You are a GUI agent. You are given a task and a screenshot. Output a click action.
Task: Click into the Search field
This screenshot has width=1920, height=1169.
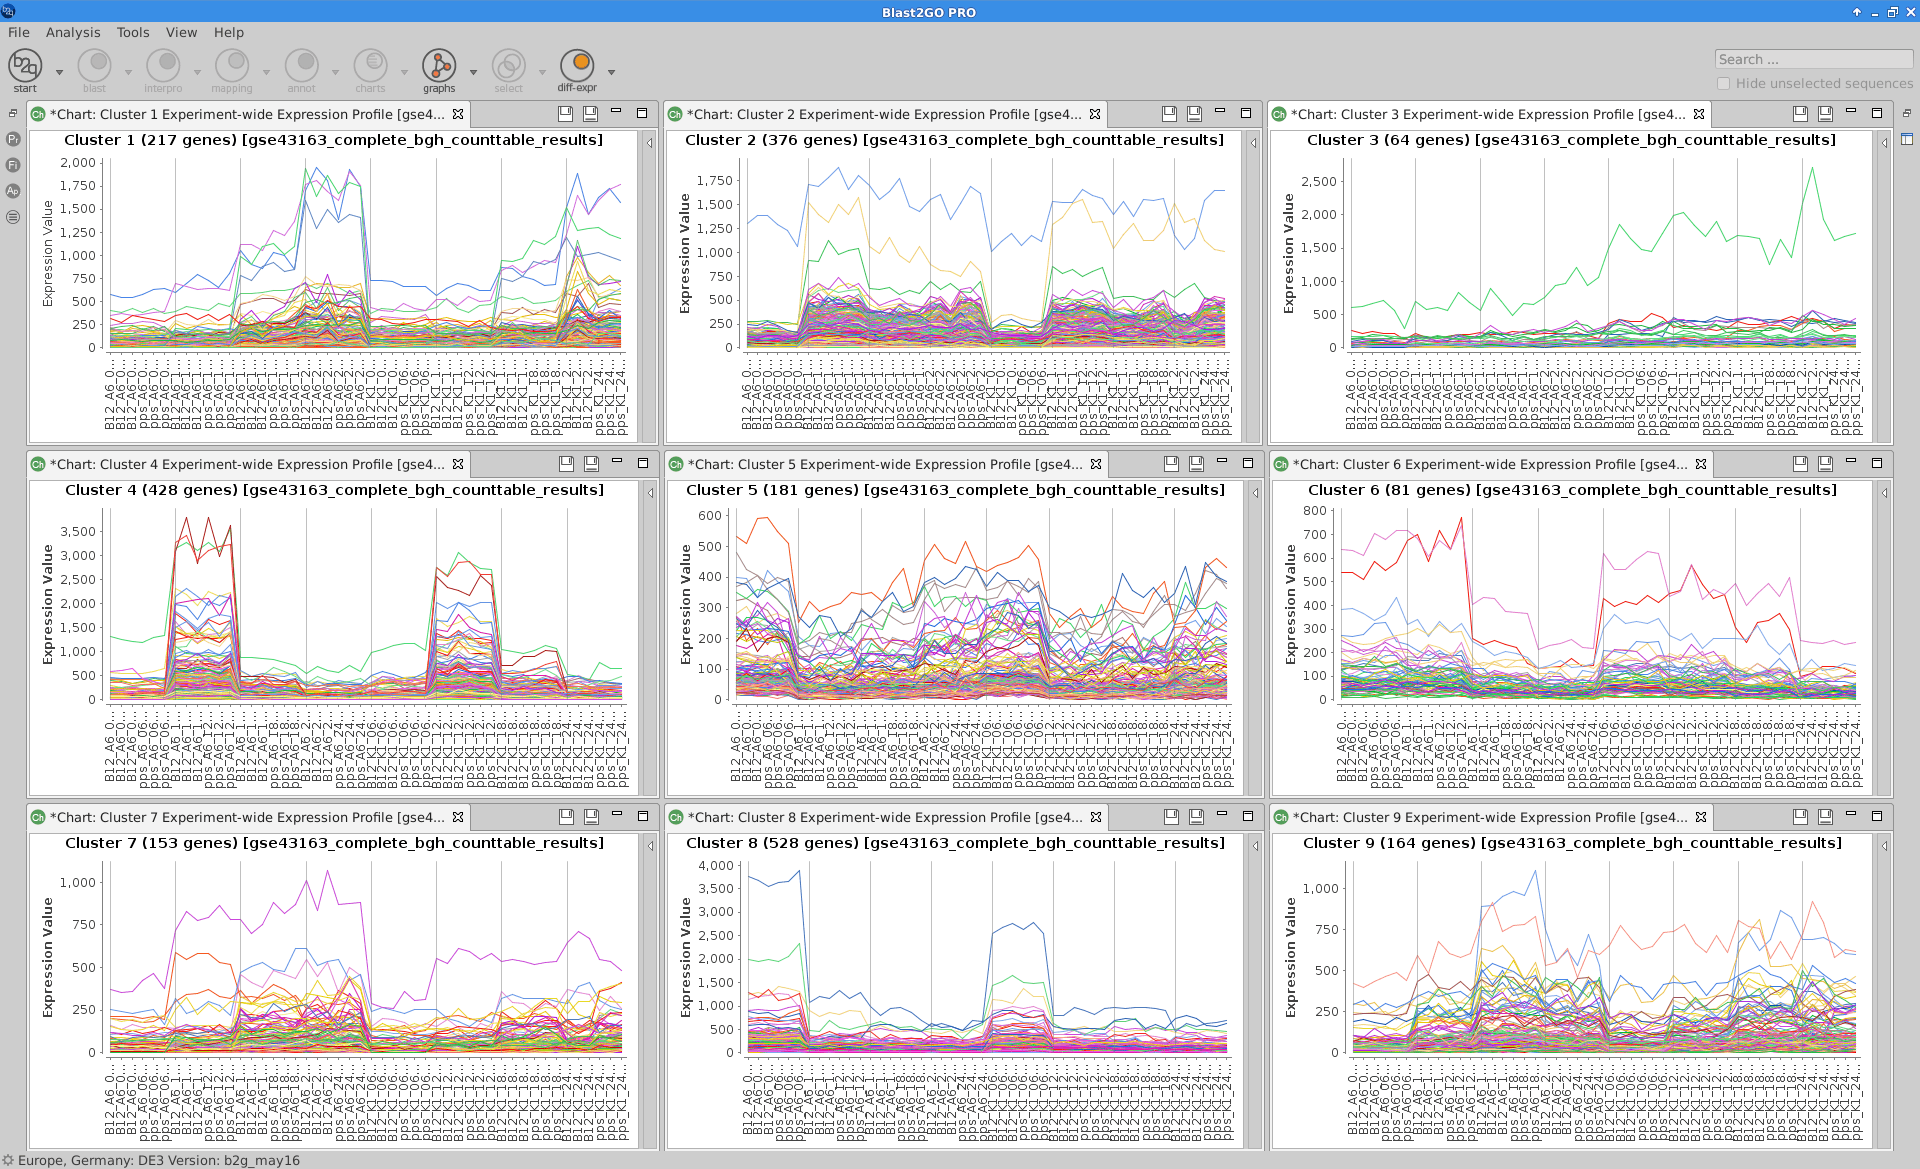1814,59
